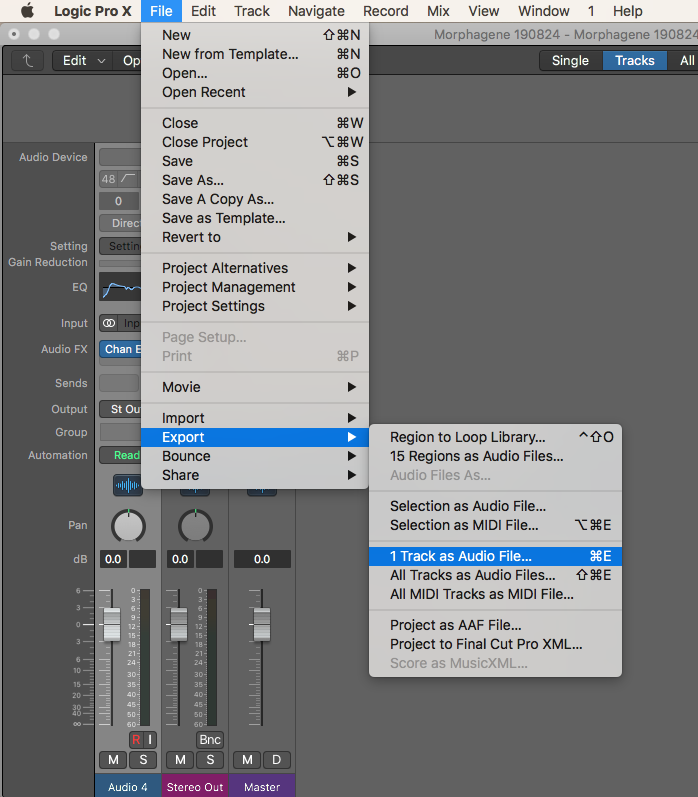Open the Navigate menu
Viewport: 698px width, 797px height.
coord(316,11)
